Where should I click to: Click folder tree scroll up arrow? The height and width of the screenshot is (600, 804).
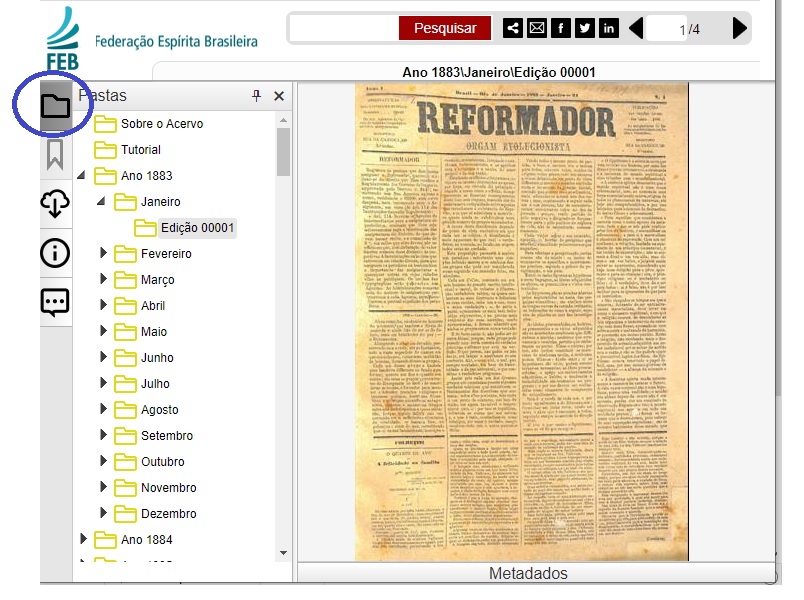(284, 120)
